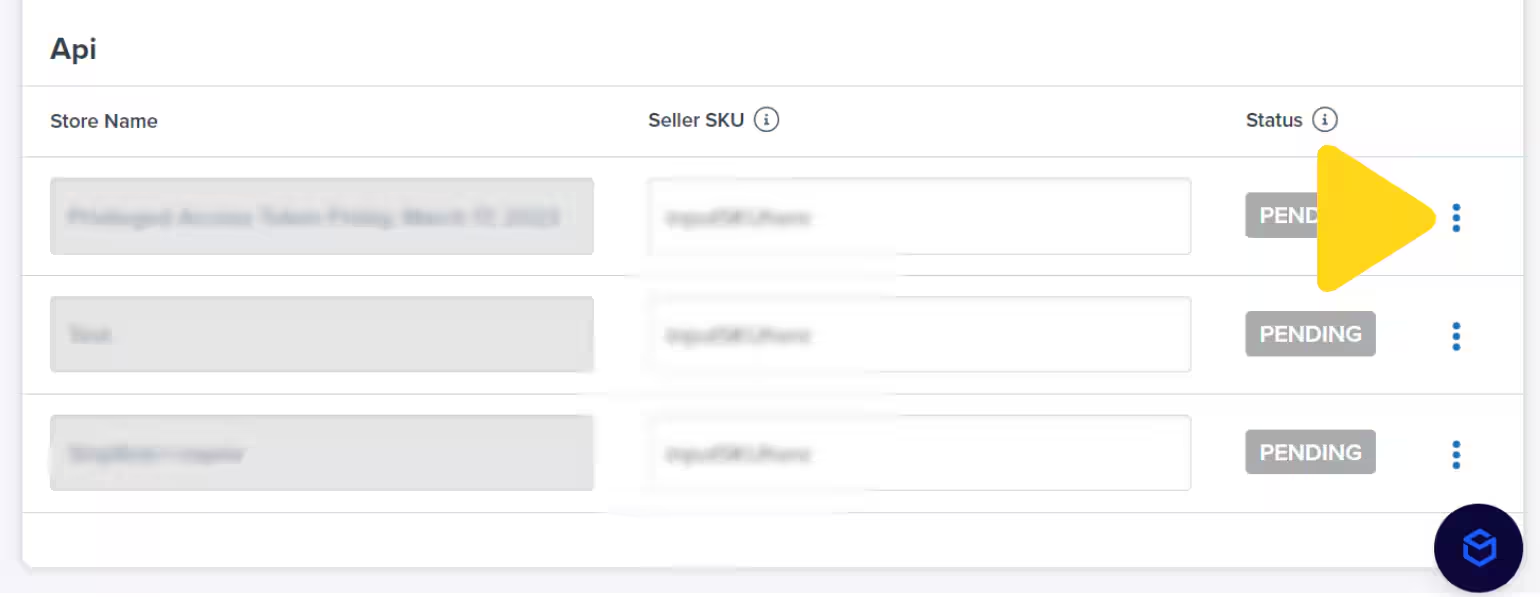The height and width of the screenshot is (597, 1540).
Task: Click the PENDING badge on the Test row
Action: pyautogui.click(x=1310, y=334)
